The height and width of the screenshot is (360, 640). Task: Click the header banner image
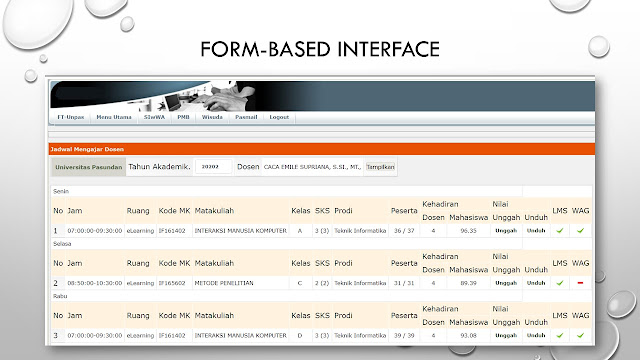point(322,96)
